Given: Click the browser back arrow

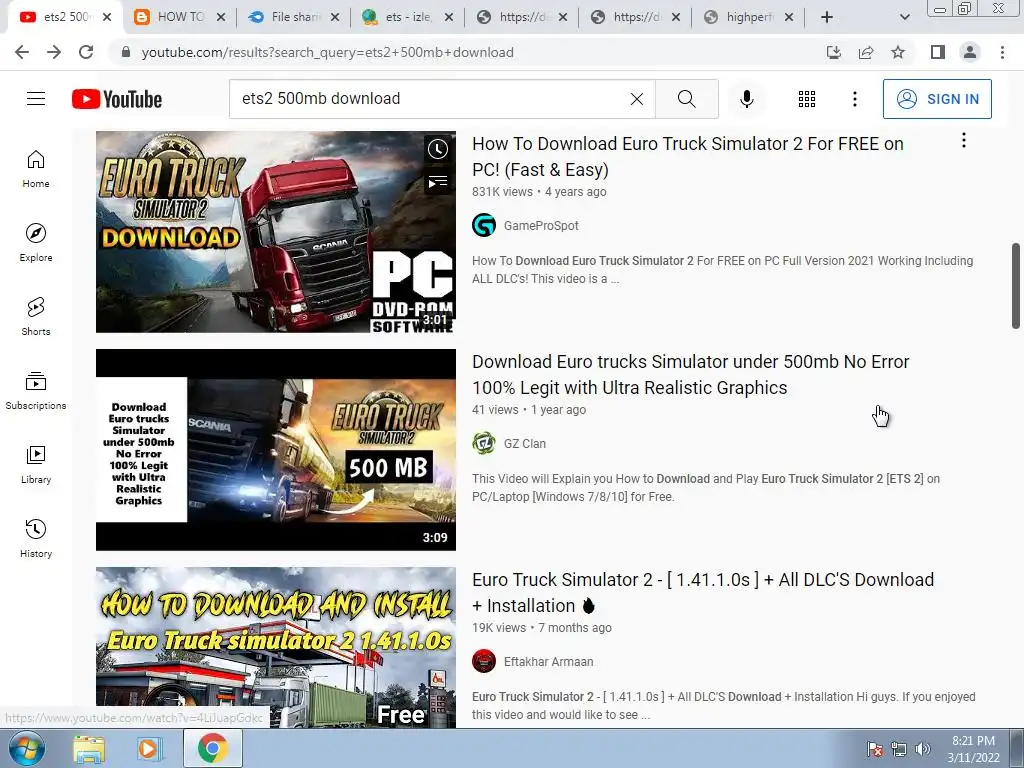Looking at the screenshot, I should click(22, 52).
